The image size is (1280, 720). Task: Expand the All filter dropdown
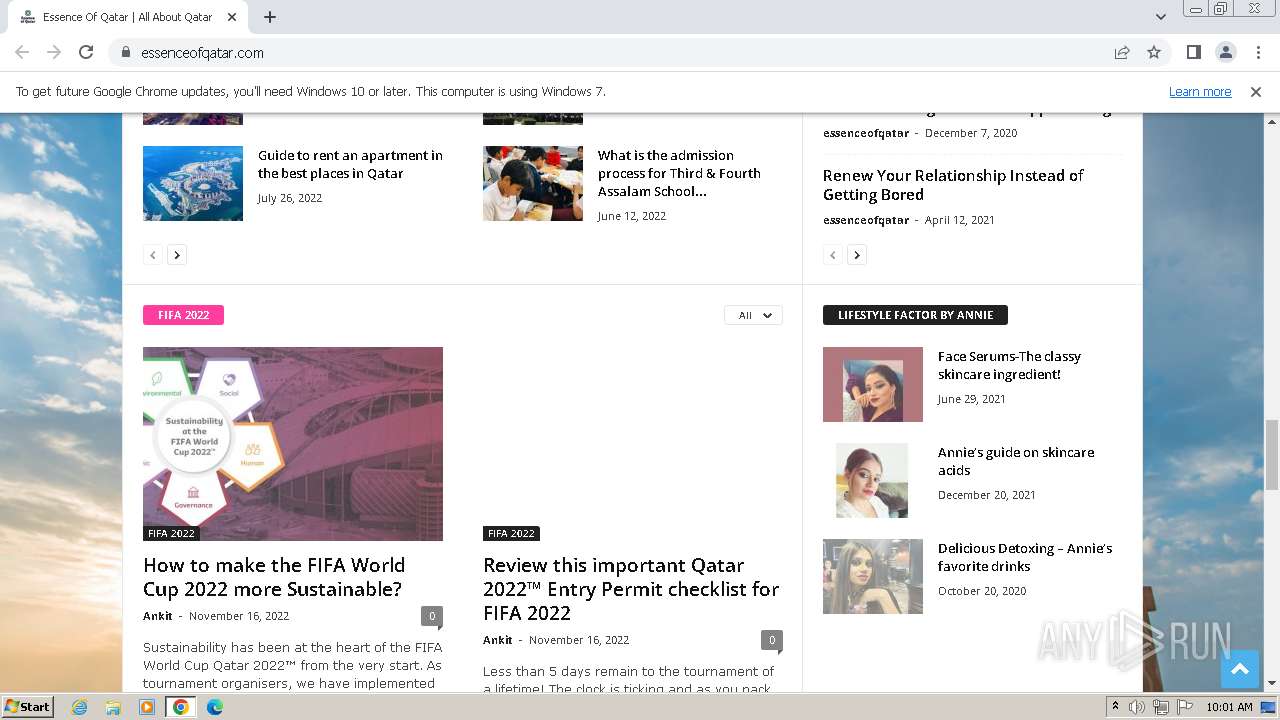(x=753, y=315)
